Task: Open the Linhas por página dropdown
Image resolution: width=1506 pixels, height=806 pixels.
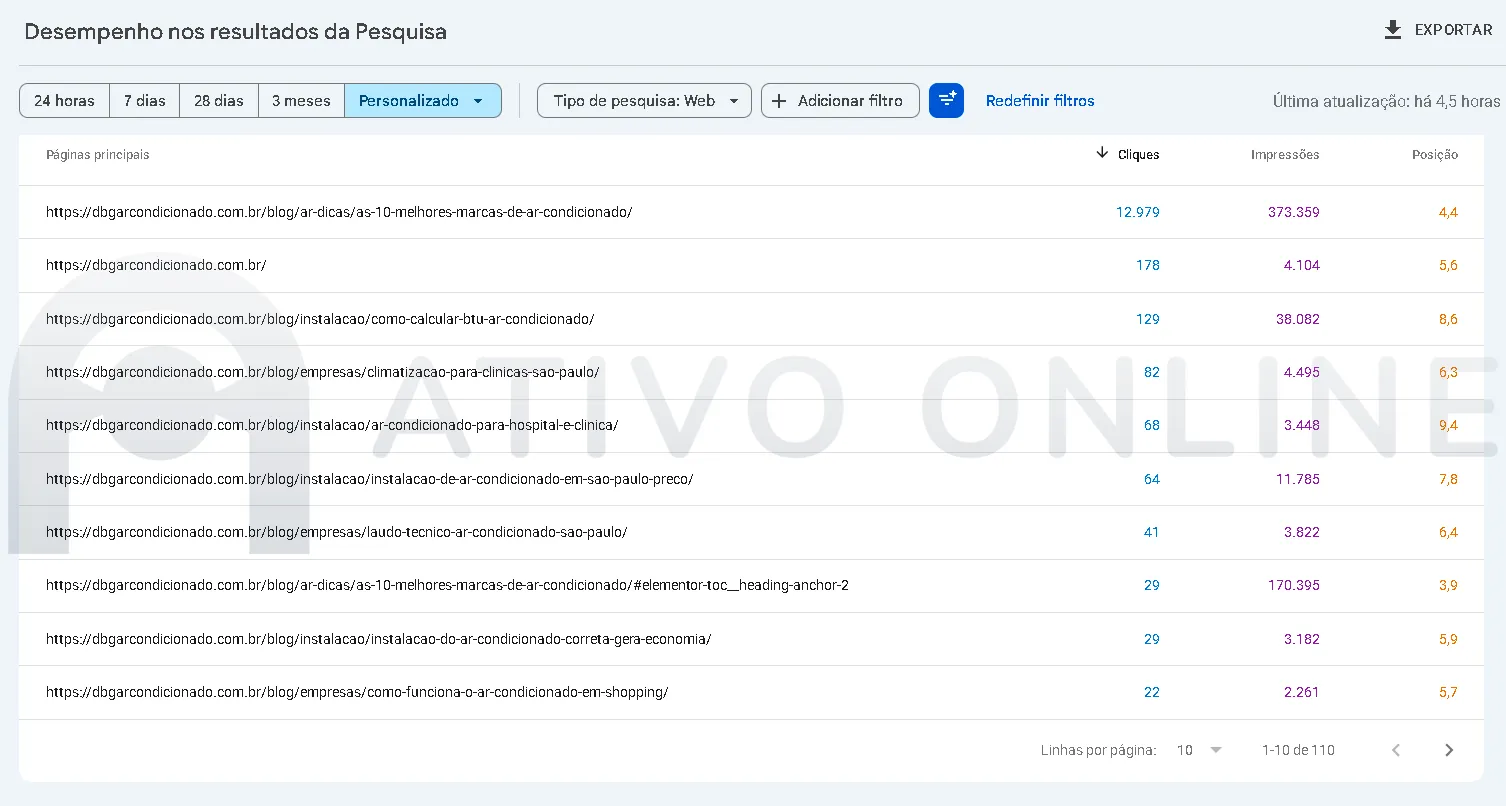Action: click(x=1200, y=750)
